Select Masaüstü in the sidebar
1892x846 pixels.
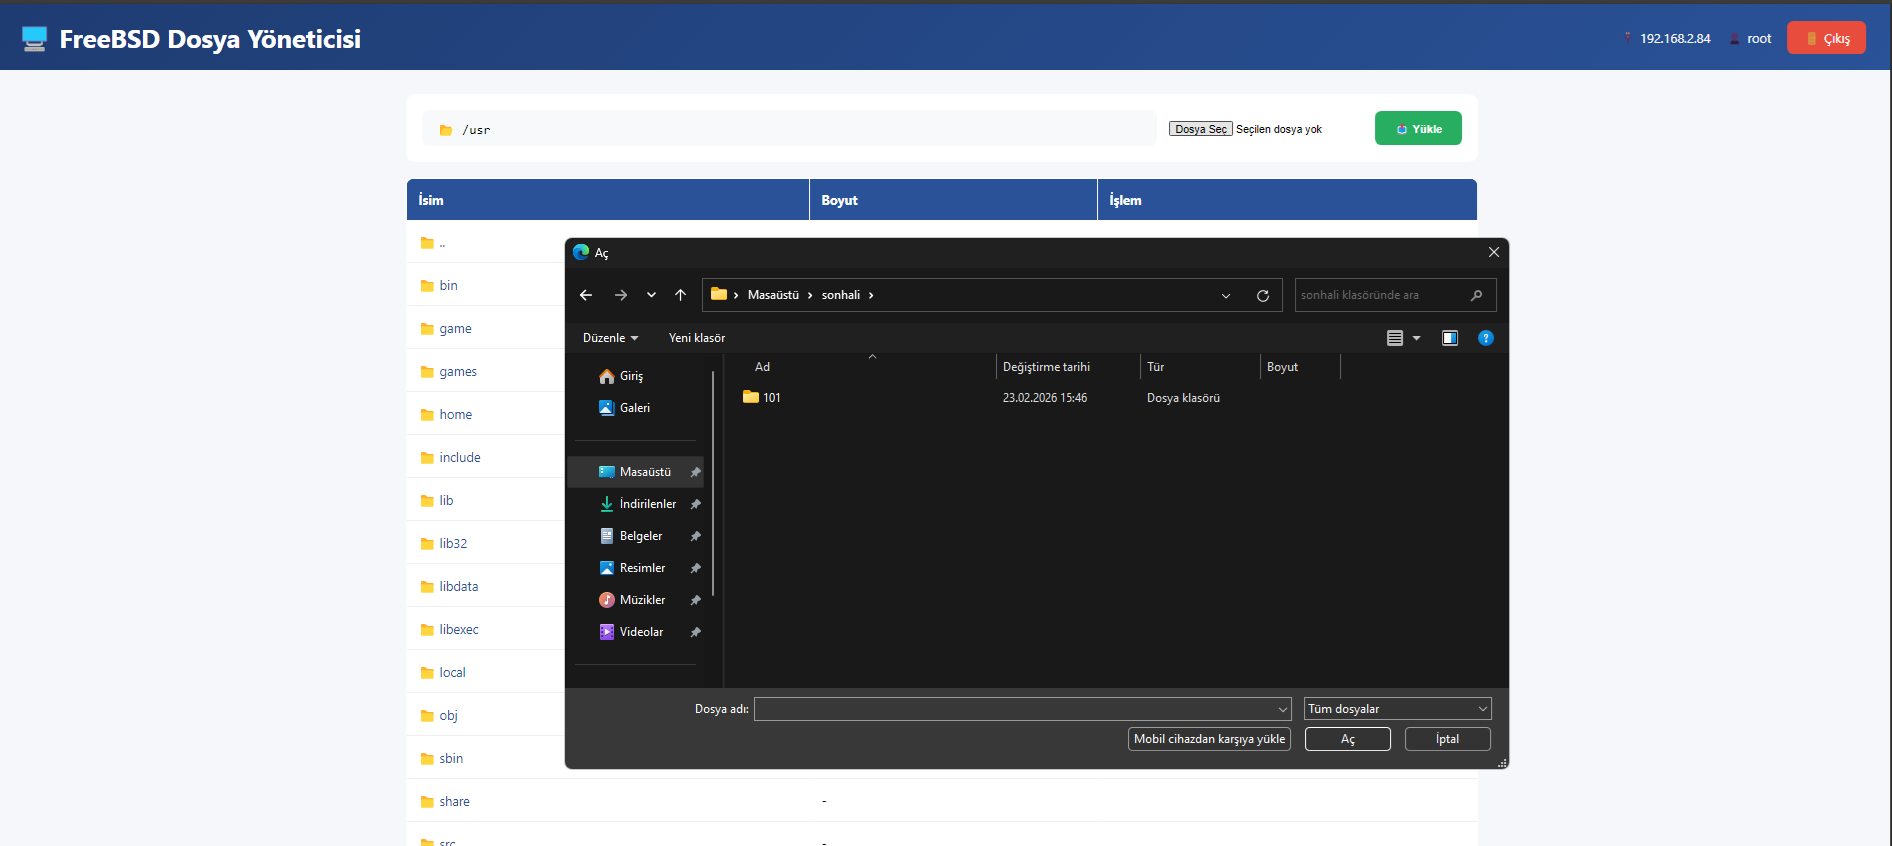[x=636, y=472]
